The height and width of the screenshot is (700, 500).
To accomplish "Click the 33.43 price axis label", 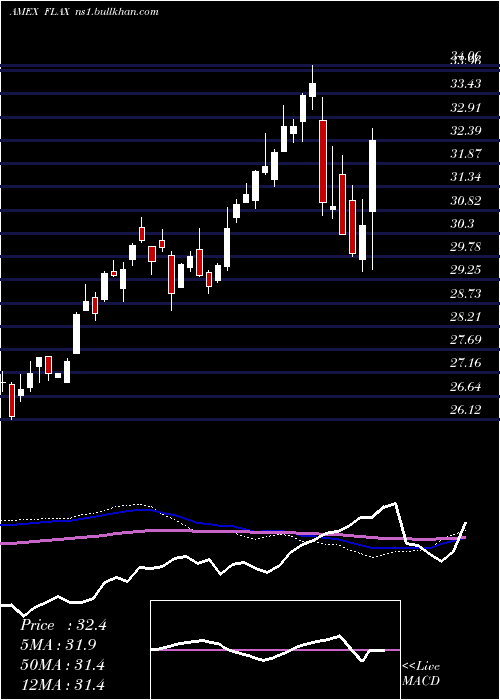I will 466,83.
